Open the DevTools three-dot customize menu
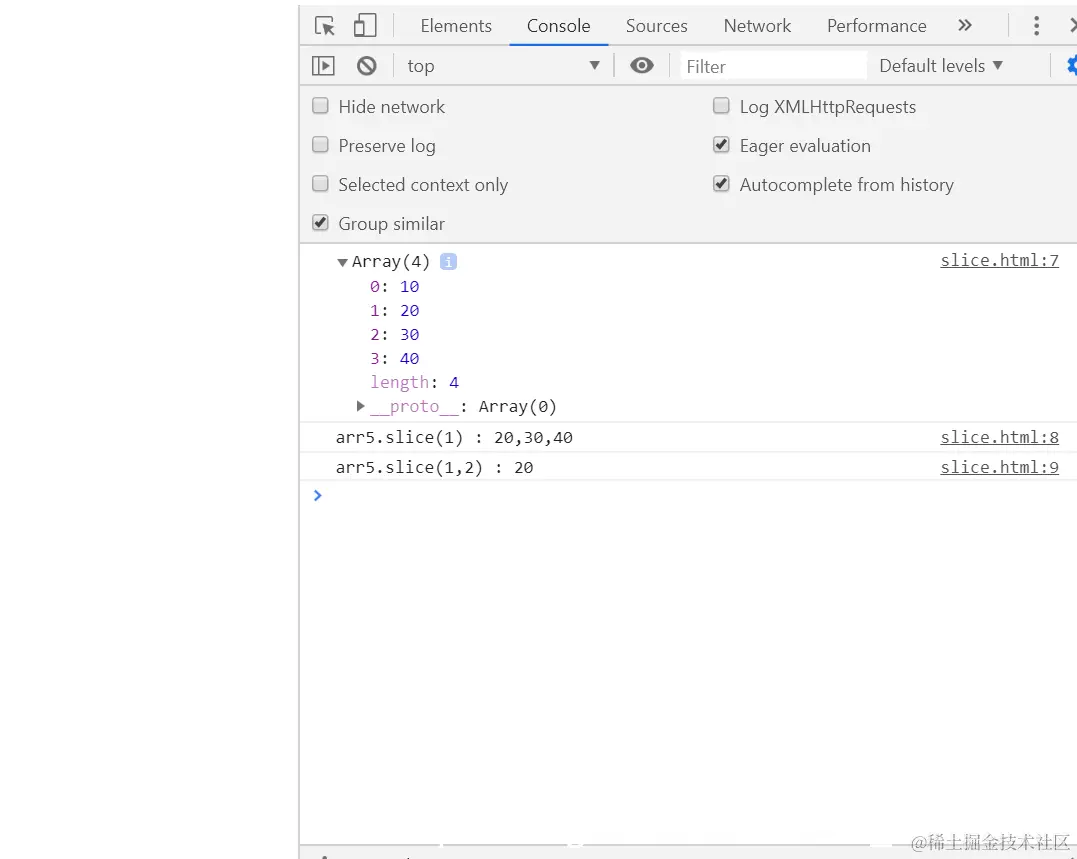 point(1036,26)
